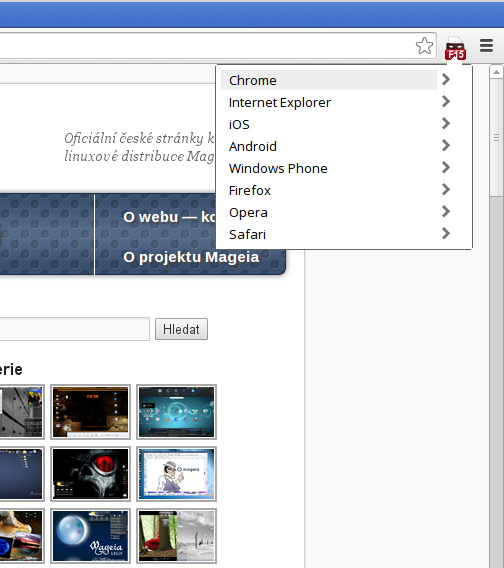Select Chrome in user-agent list
Image resolution: width=504 pixels, height=568 pixels.
pos(329,80)
